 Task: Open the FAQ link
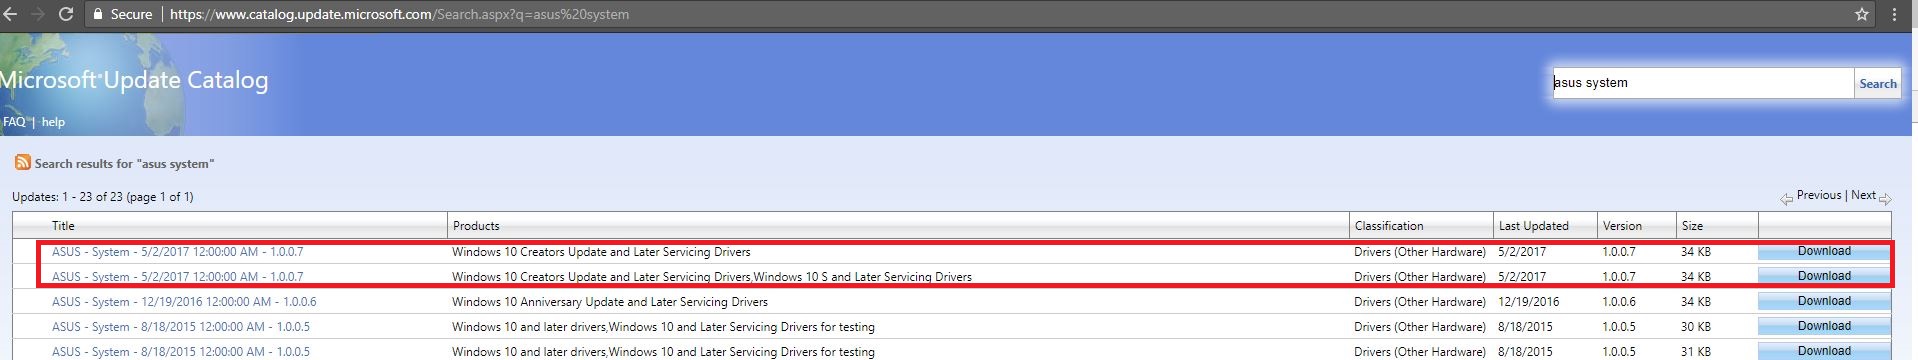[14, 122]
